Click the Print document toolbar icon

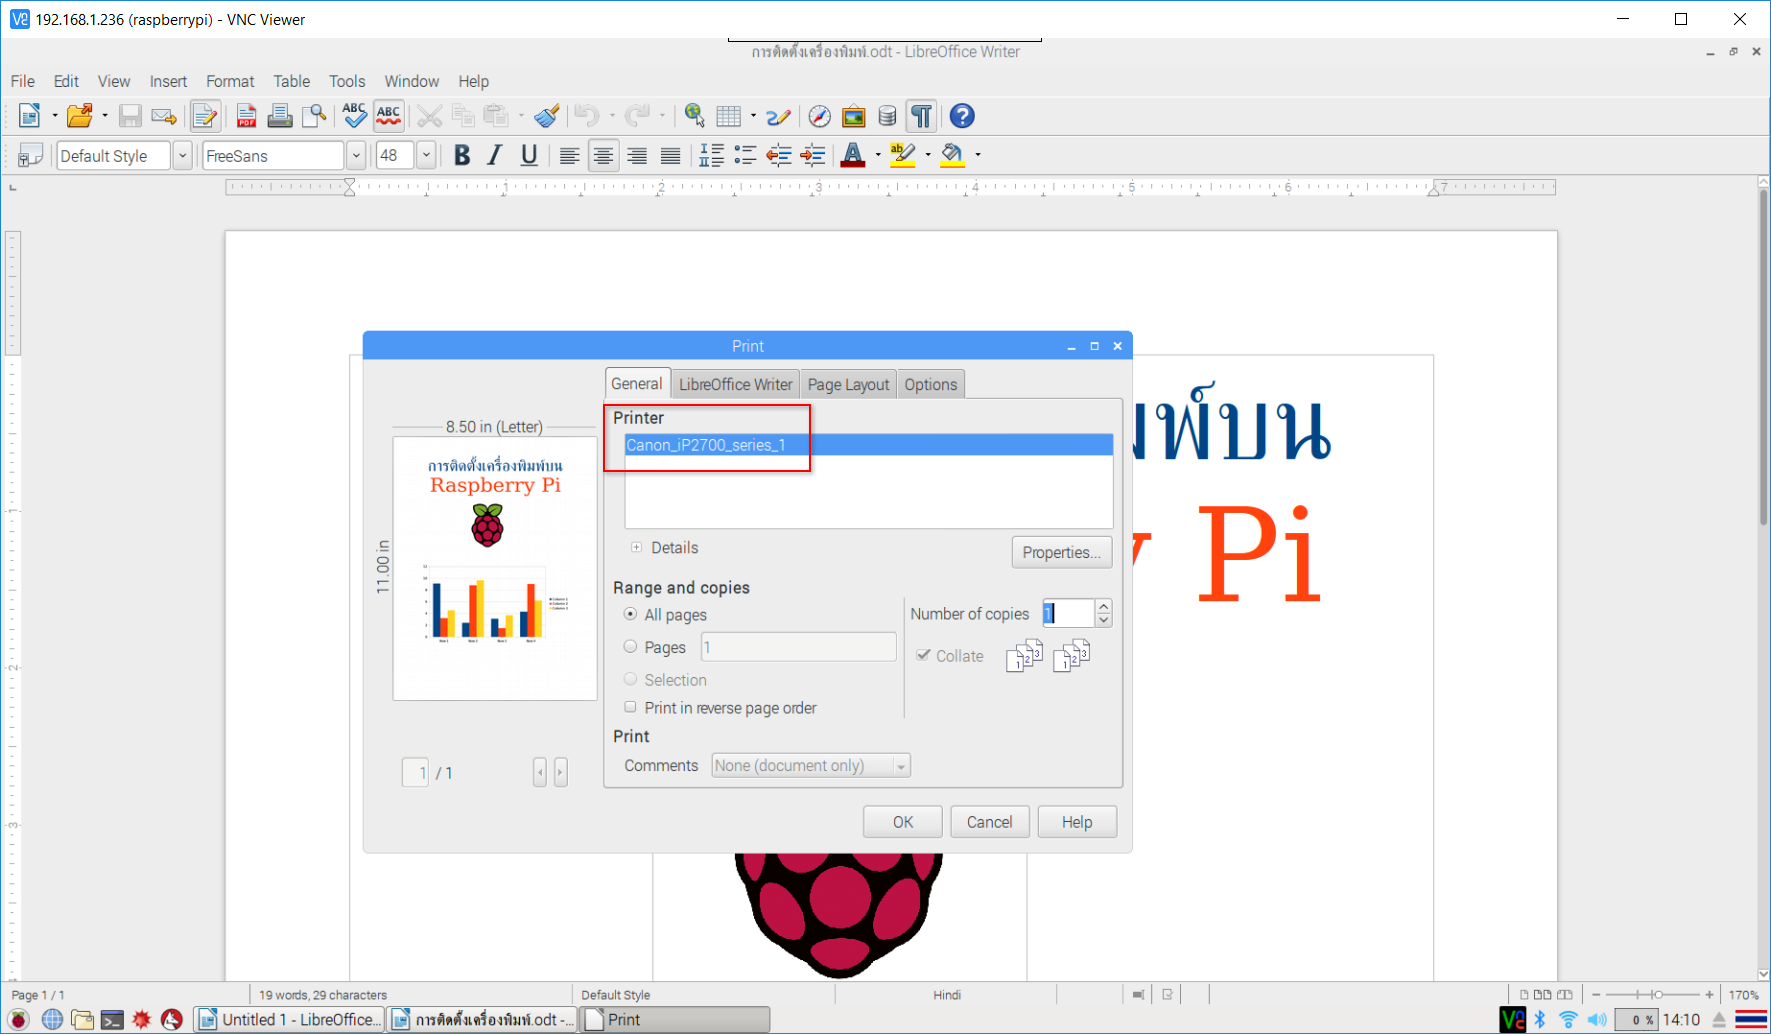[x=280, y=116]
